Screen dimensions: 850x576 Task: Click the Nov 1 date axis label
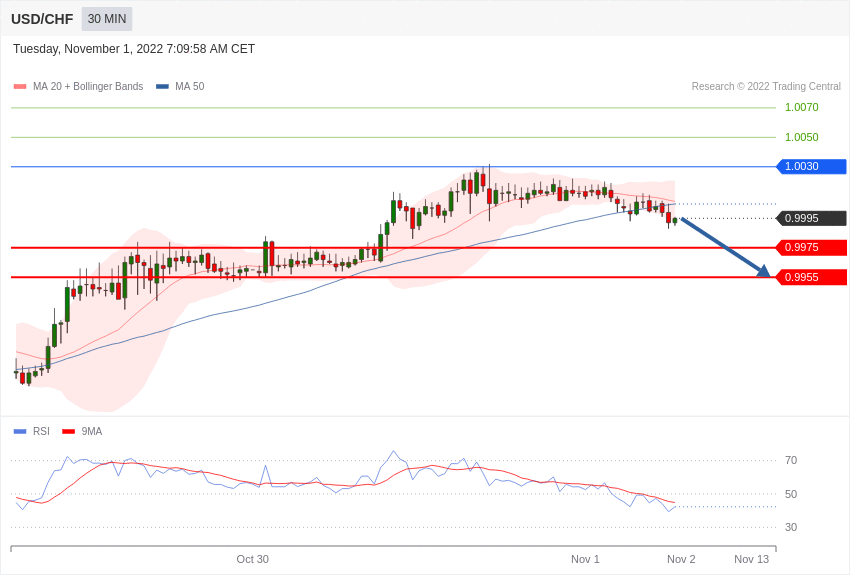click(585, 559)
